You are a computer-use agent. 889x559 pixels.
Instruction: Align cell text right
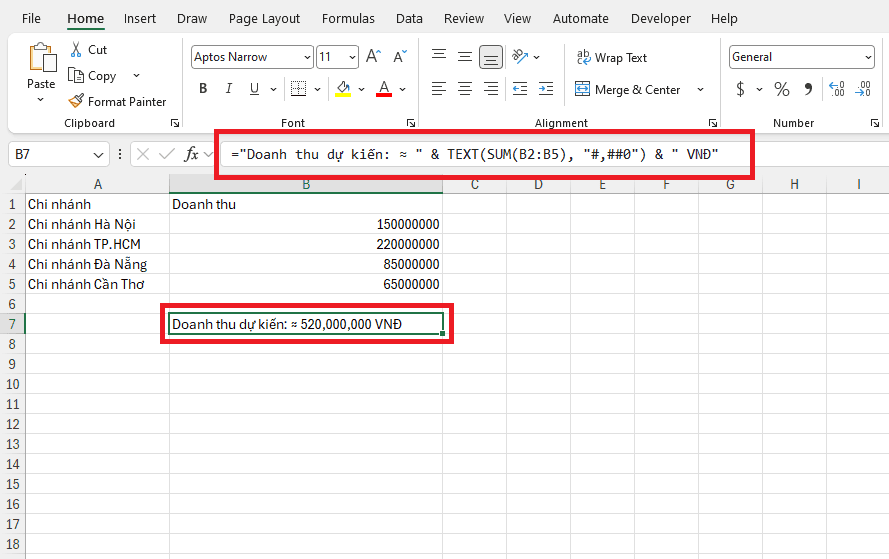point(491,89)
